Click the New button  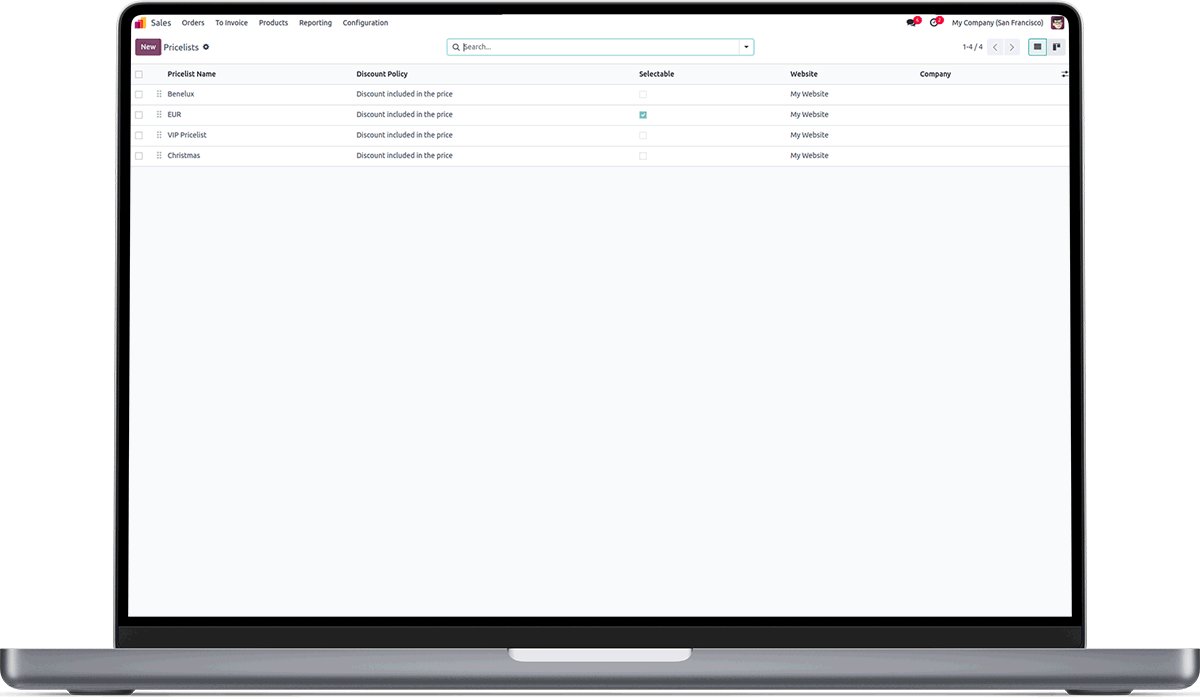pyautogui.click(x=148, y=47)
